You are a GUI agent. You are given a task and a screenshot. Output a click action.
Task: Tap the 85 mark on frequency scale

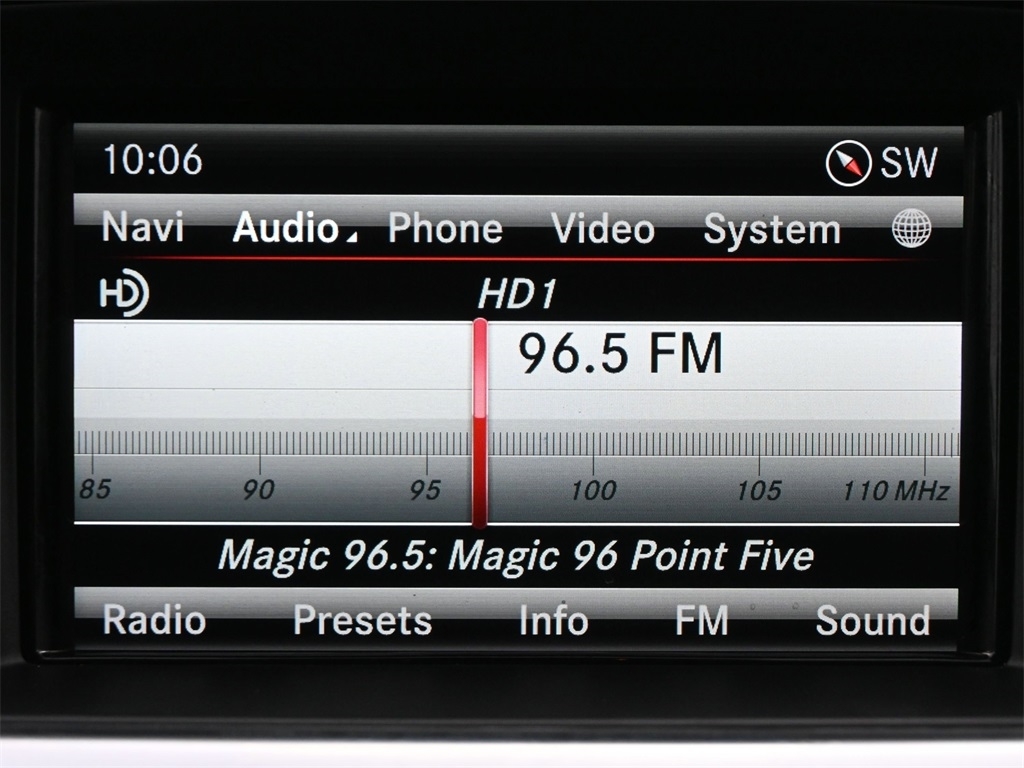[x=95, y=488]
